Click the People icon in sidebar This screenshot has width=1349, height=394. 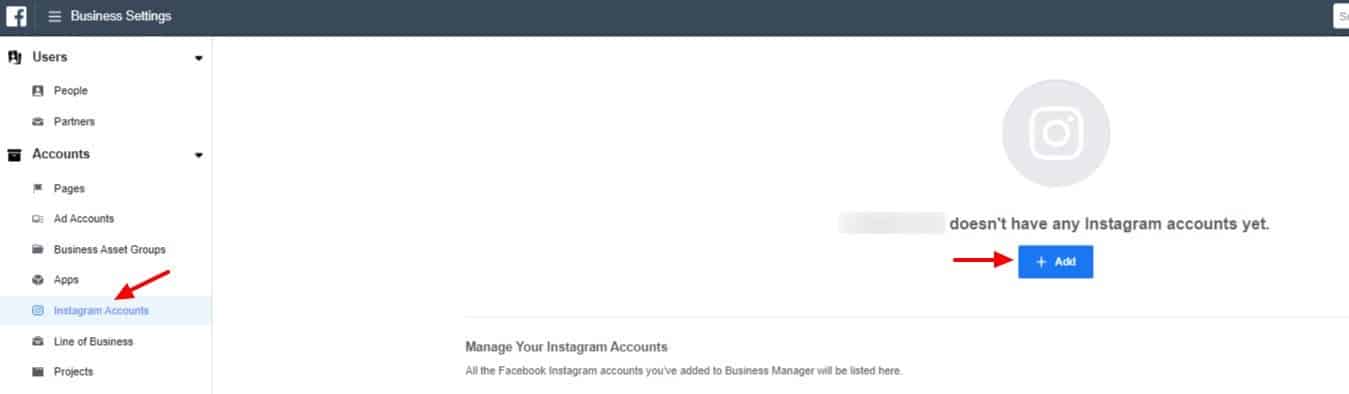click(38, 91)
